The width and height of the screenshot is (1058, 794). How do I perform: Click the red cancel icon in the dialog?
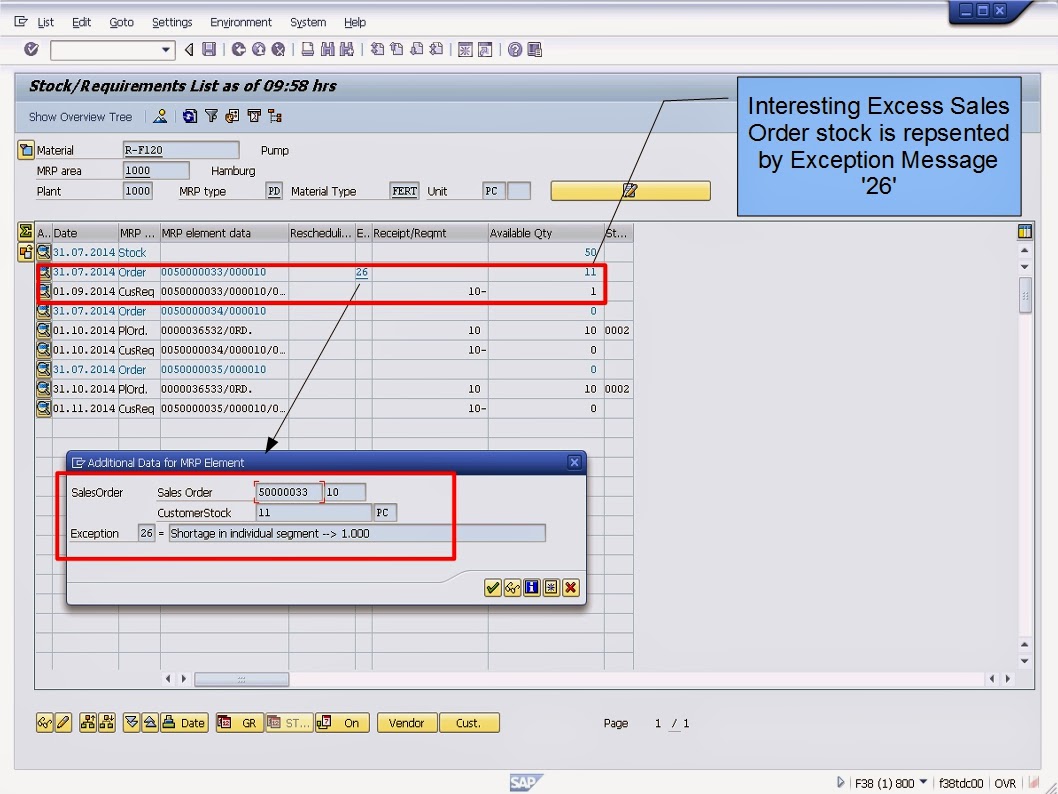(x=570, y=587)
